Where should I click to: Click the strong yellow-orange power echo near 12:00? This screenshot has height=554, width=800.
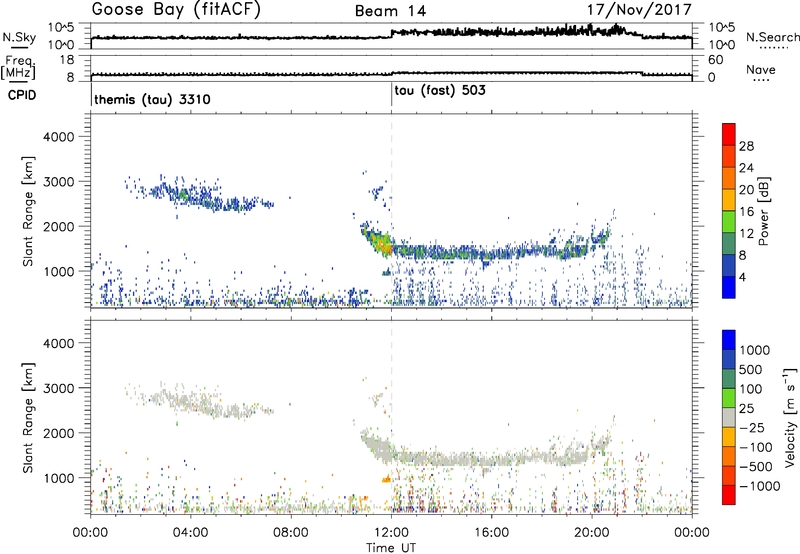tap(383, 243)
